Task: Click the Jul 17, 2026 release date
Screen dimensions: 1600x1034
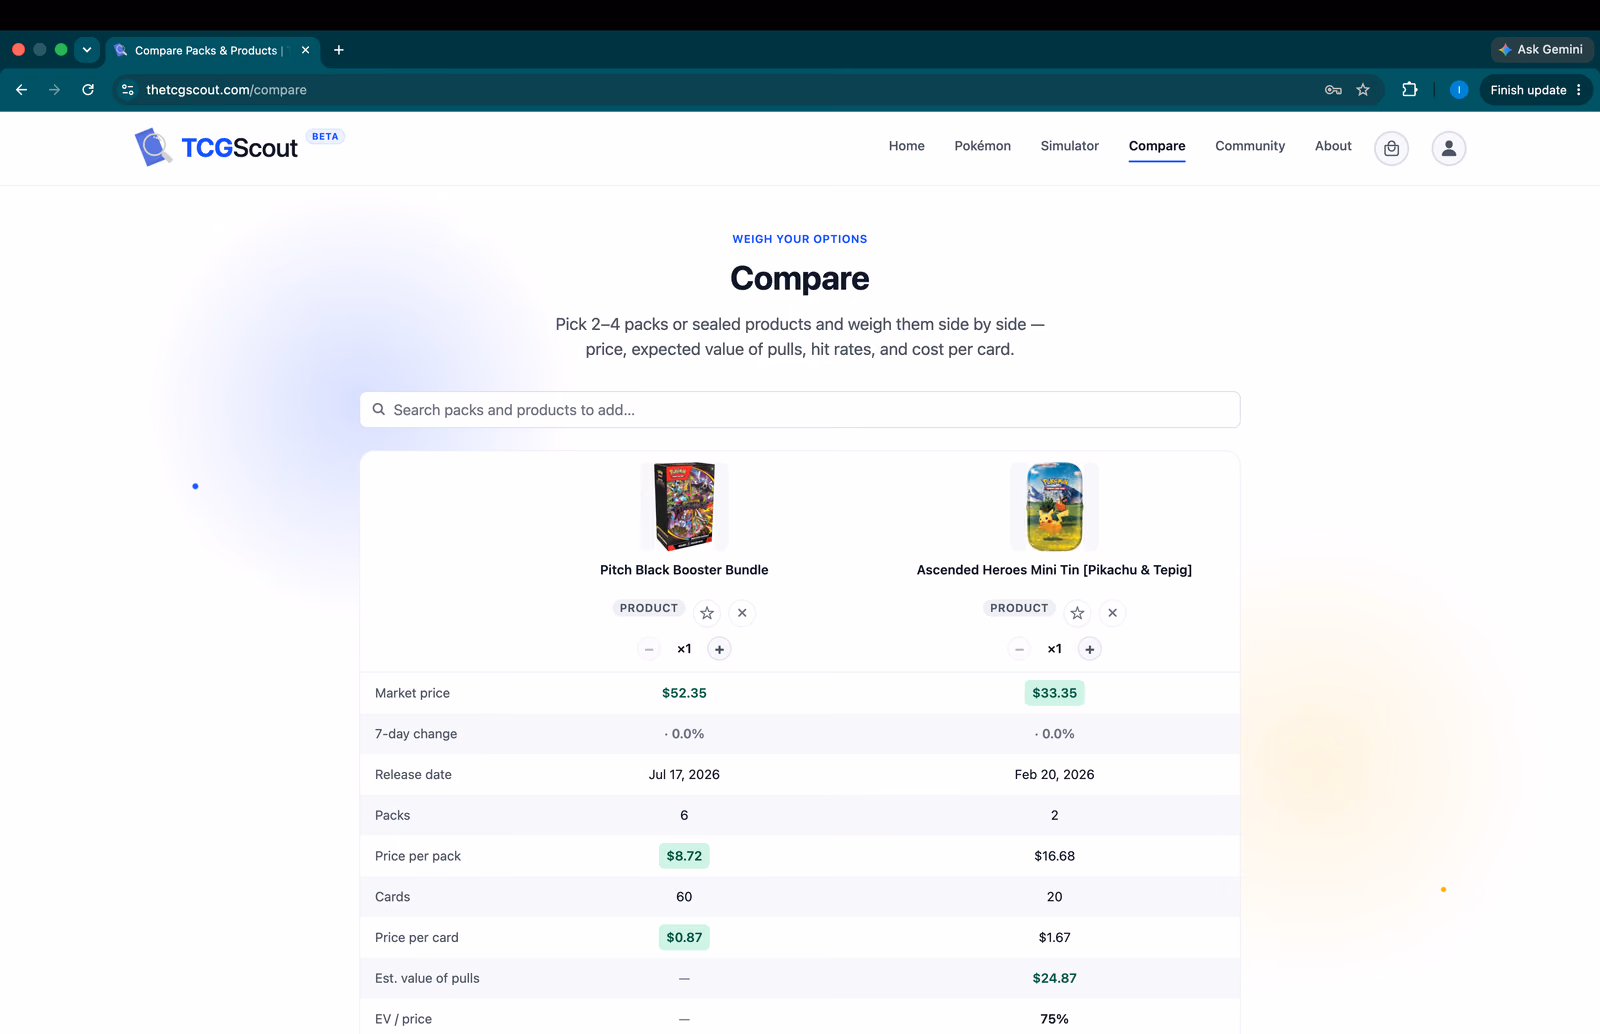Action: 684,775
